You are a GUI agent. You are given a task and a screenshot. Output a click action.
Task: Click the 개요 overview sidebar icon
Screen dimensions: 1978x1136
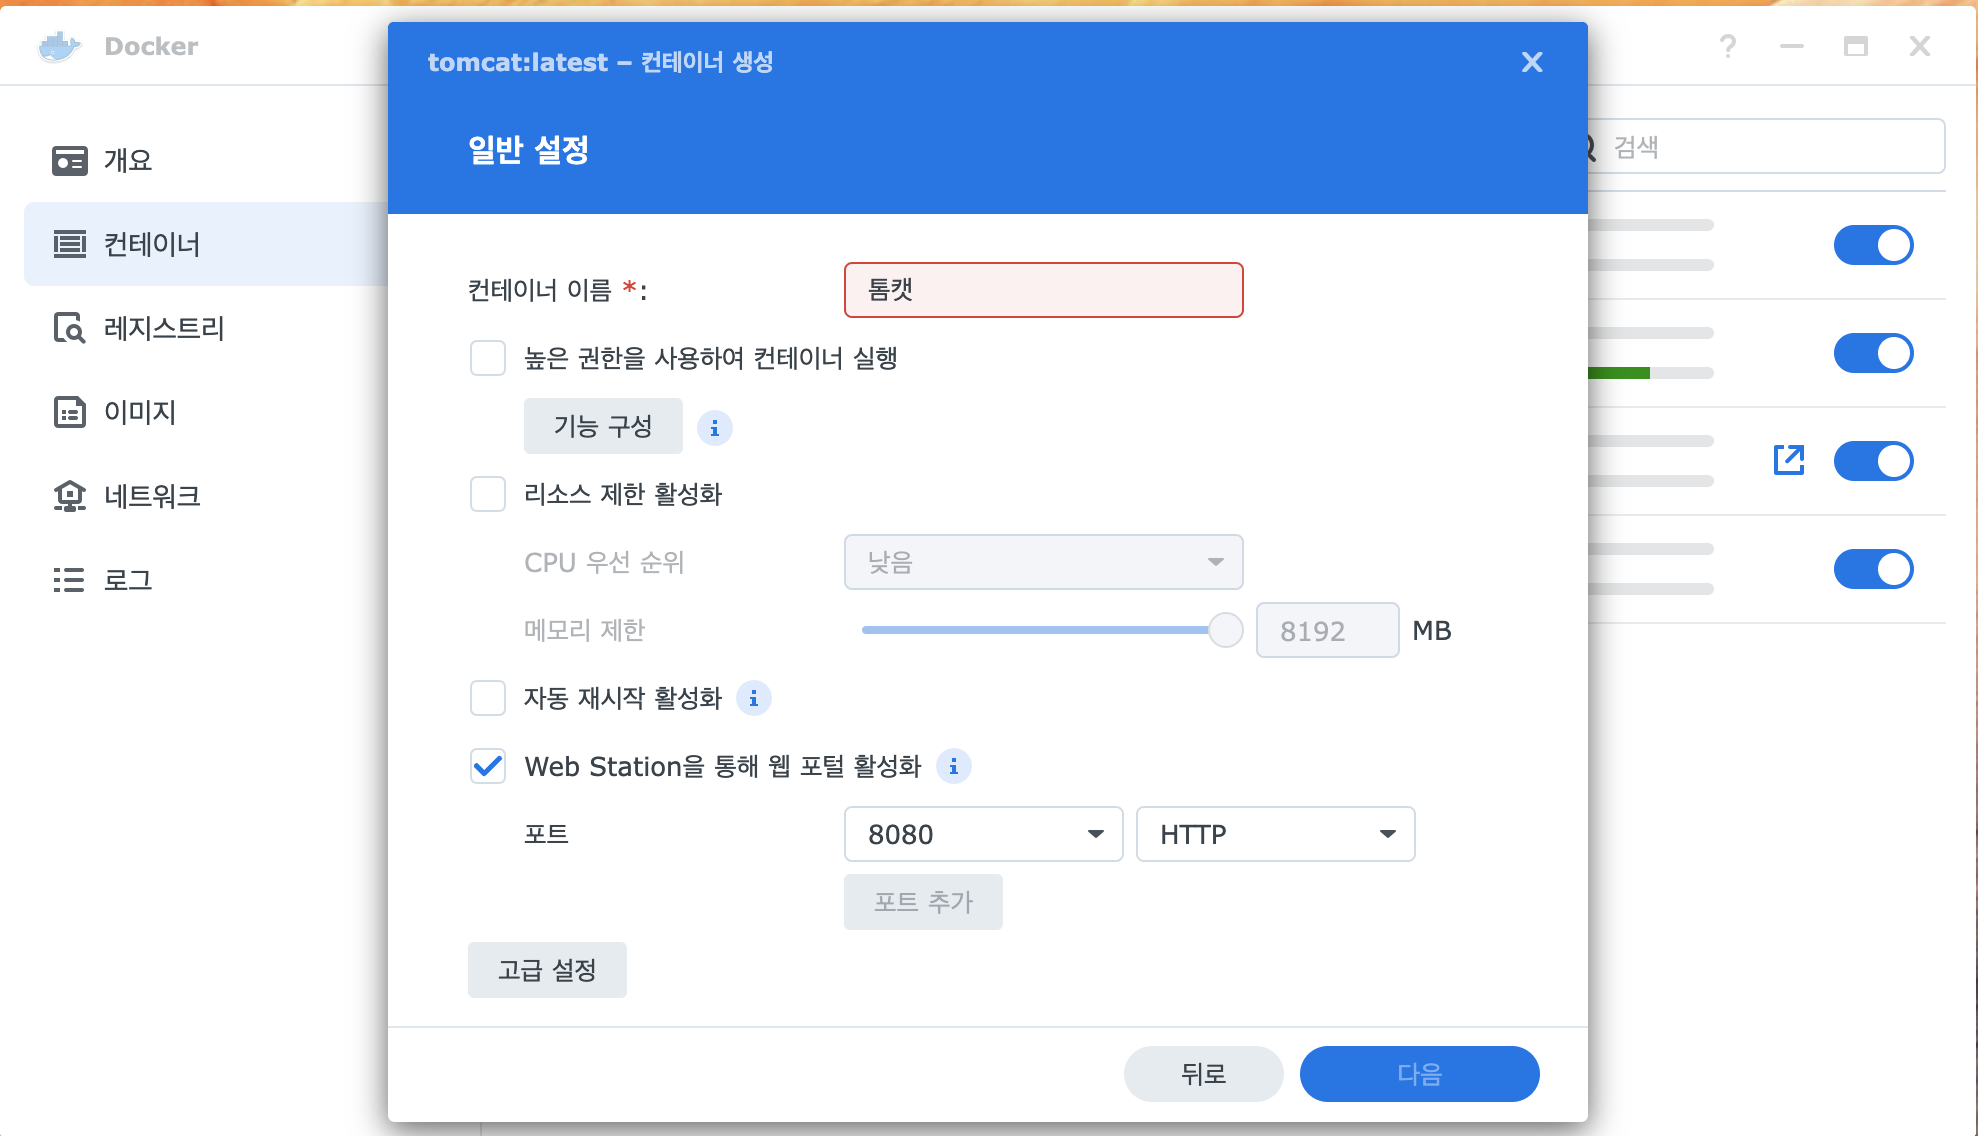click(x=69, y=160)
